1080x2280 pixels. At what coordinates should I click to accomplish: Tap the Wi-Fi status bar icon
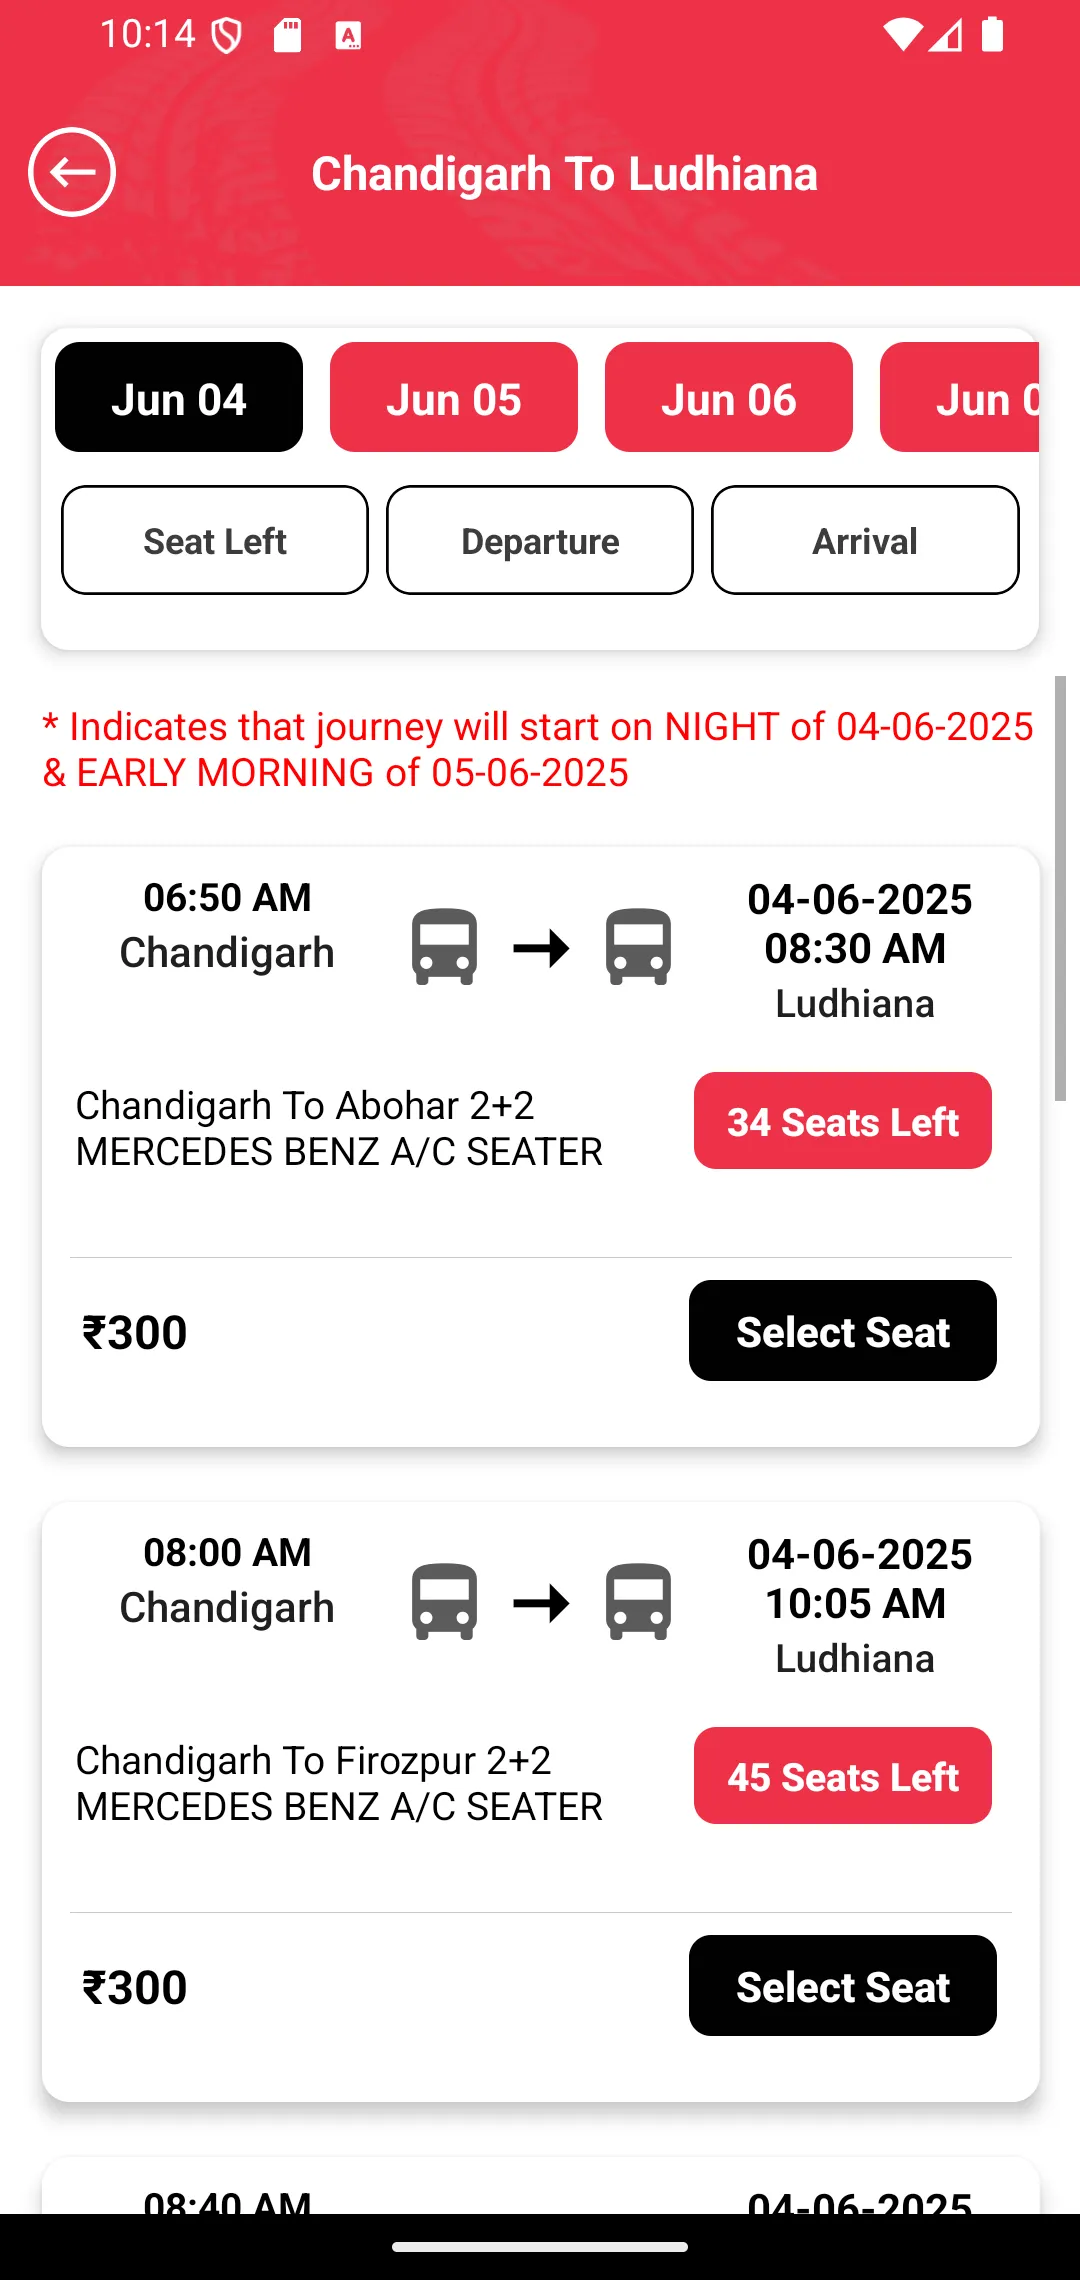click(x=903, y=35)
